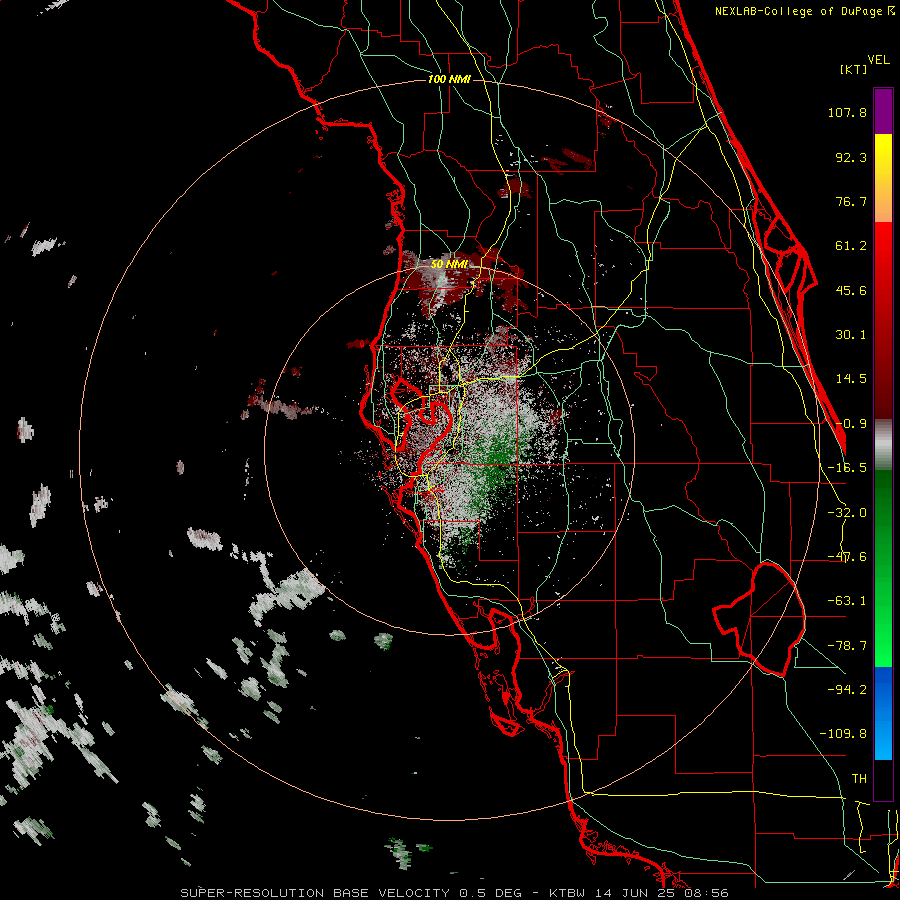Pick the gray near-zero segment of velocity scale
Viewport: 900px width, 900px height.
coord(883,445)
